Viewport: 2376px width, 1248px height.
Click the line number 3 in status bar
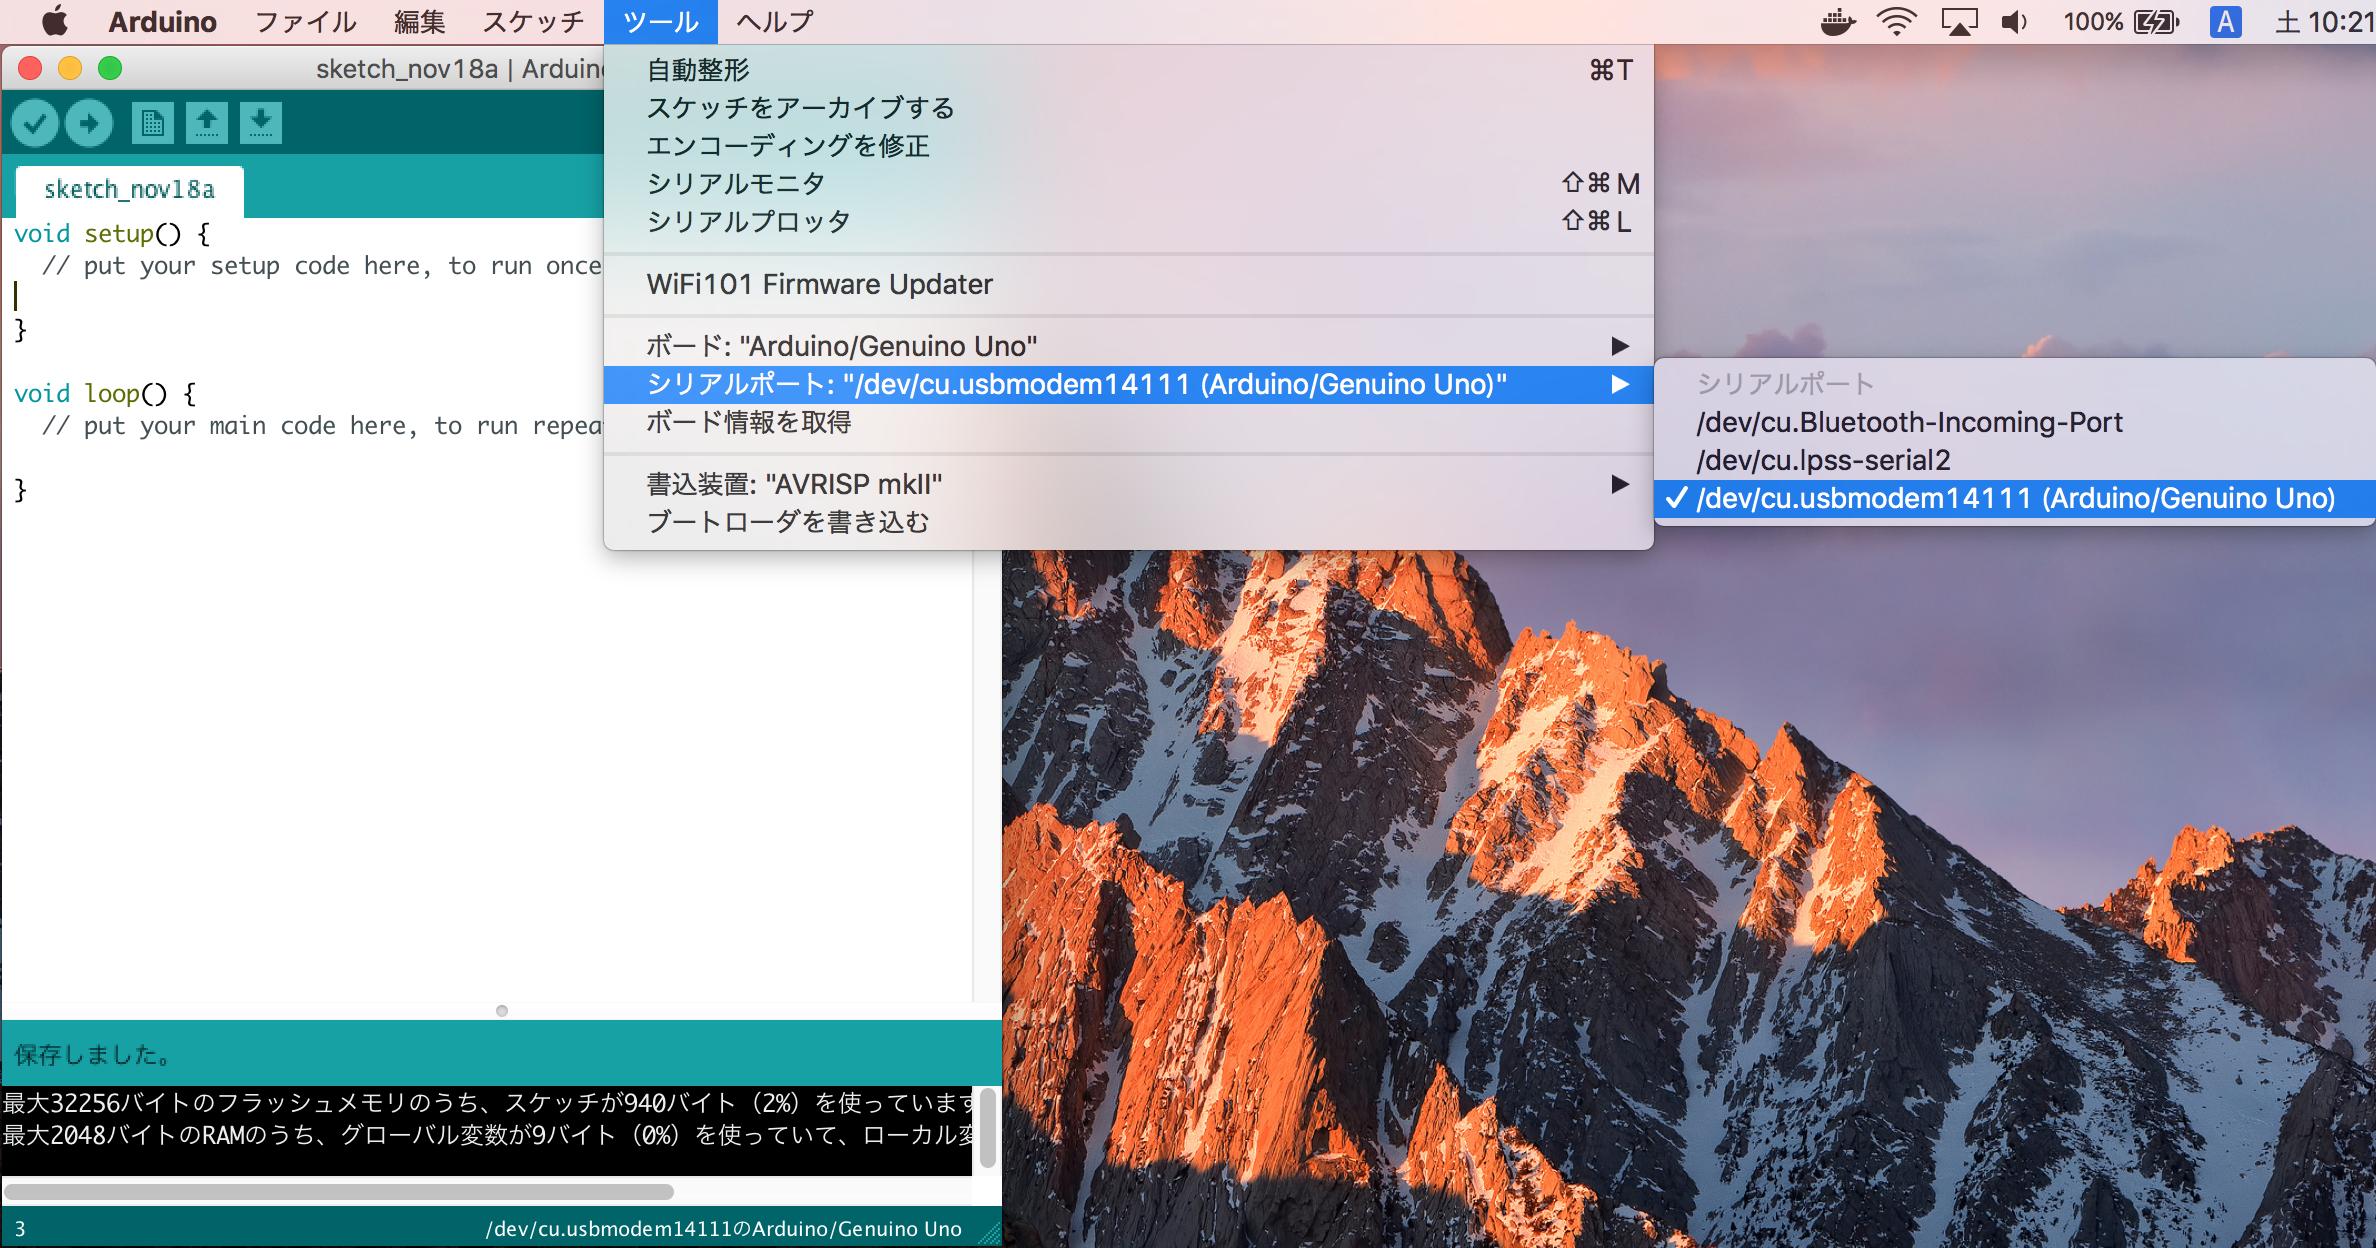click(x=20, y=1229)
